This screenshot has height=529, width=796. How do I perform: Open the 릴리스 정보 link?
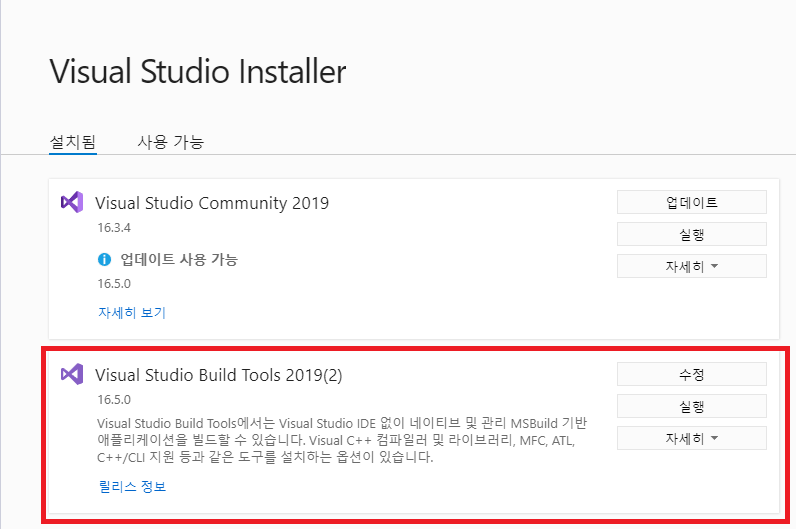tap(132, 486)
